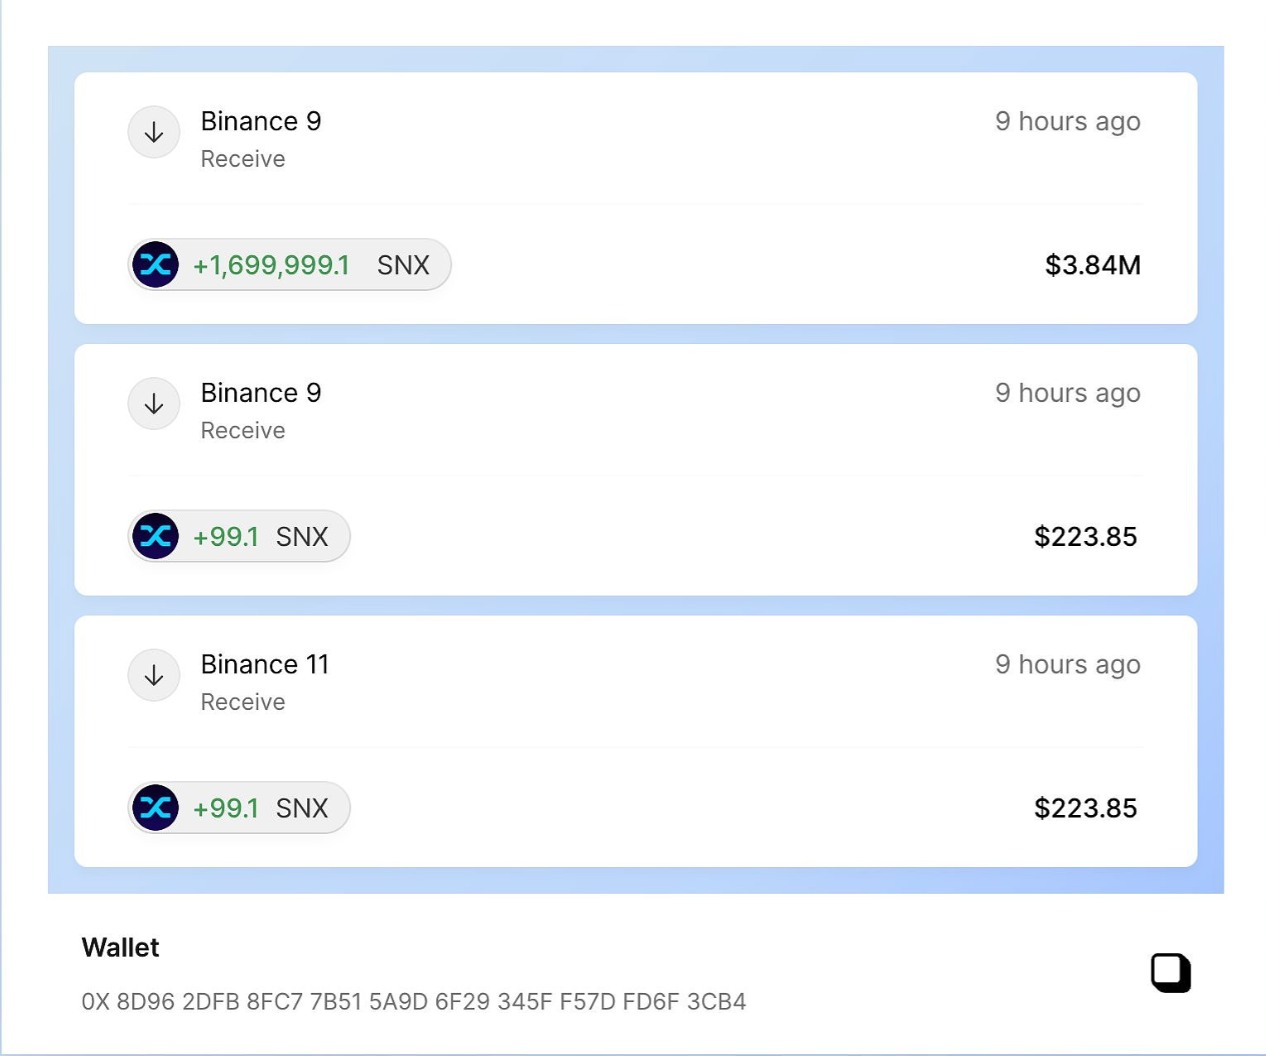Open the +99.1 SNX pill under Binance 11
The width and height of the screenshot is (1266, 1056).
(x=239, y=808)
